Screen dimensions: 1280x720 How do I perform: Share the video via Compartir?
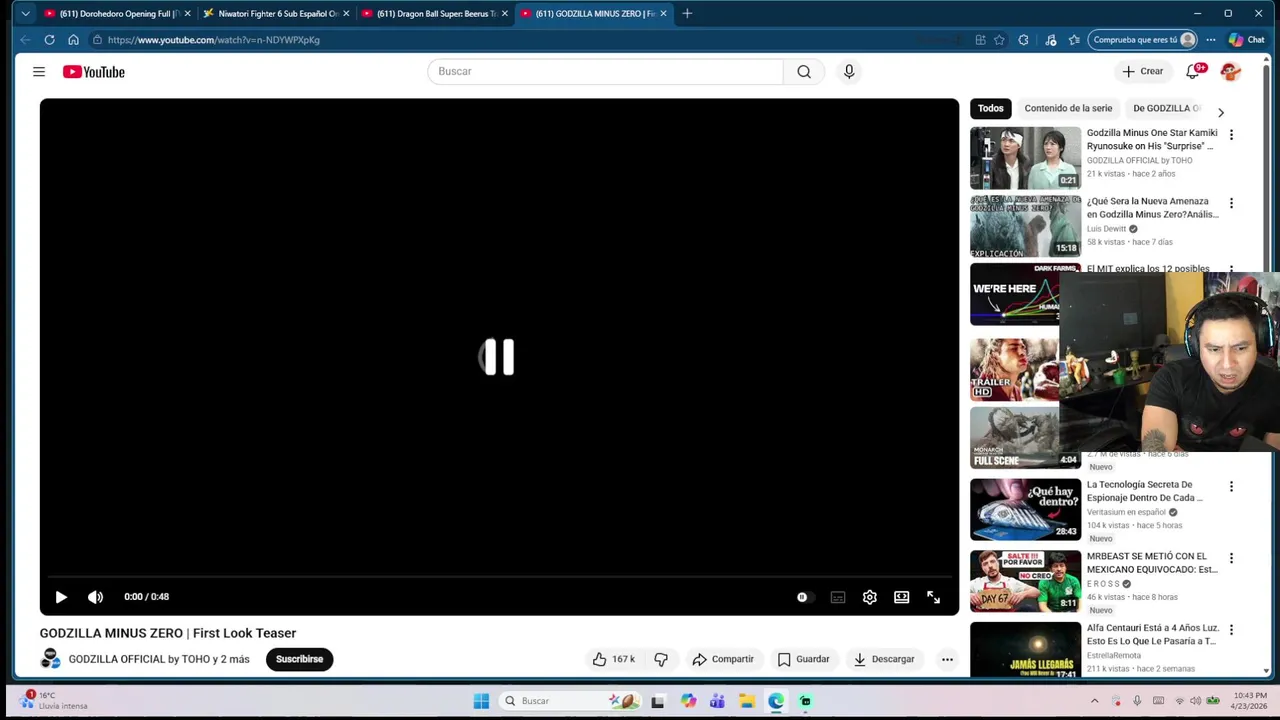(723, 659)
